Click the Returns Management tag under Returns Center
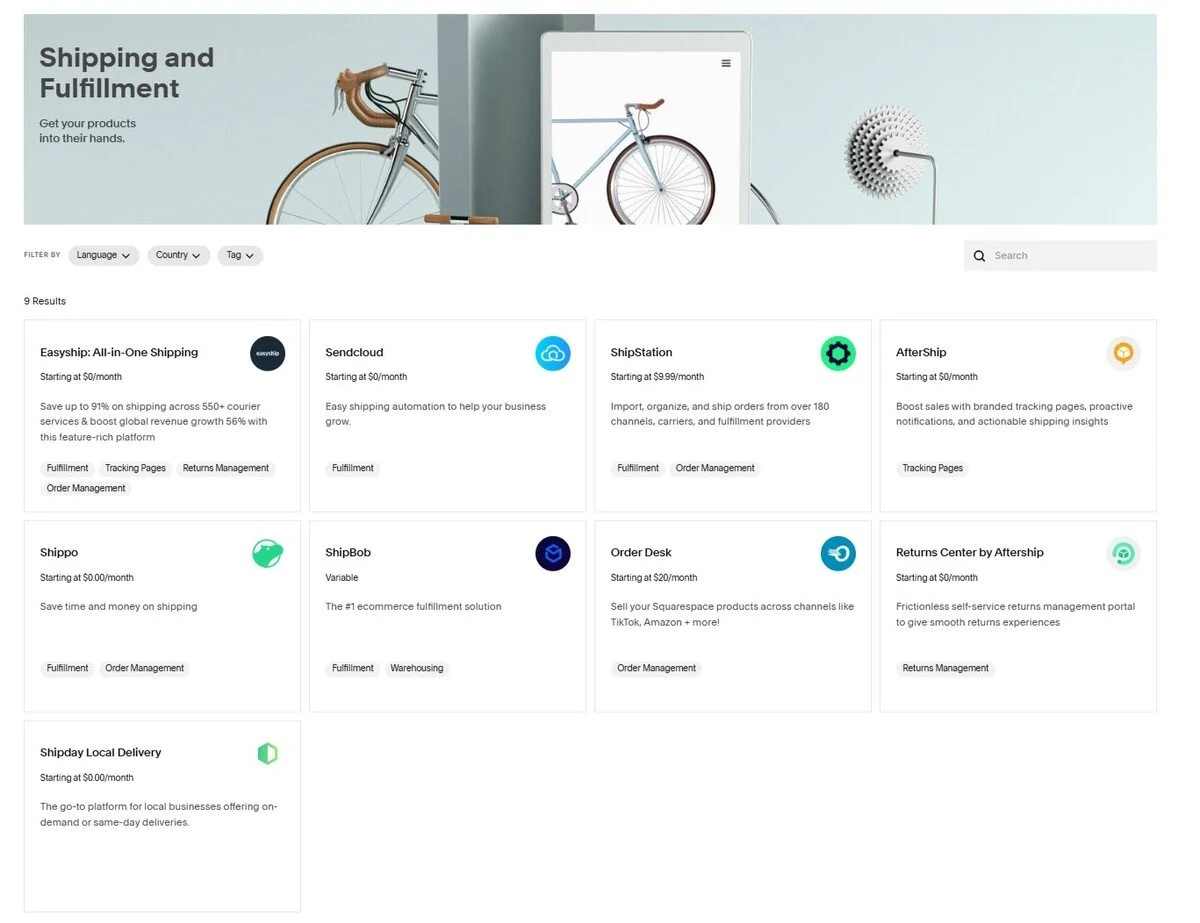1200x923 pixels. point(945,668)
